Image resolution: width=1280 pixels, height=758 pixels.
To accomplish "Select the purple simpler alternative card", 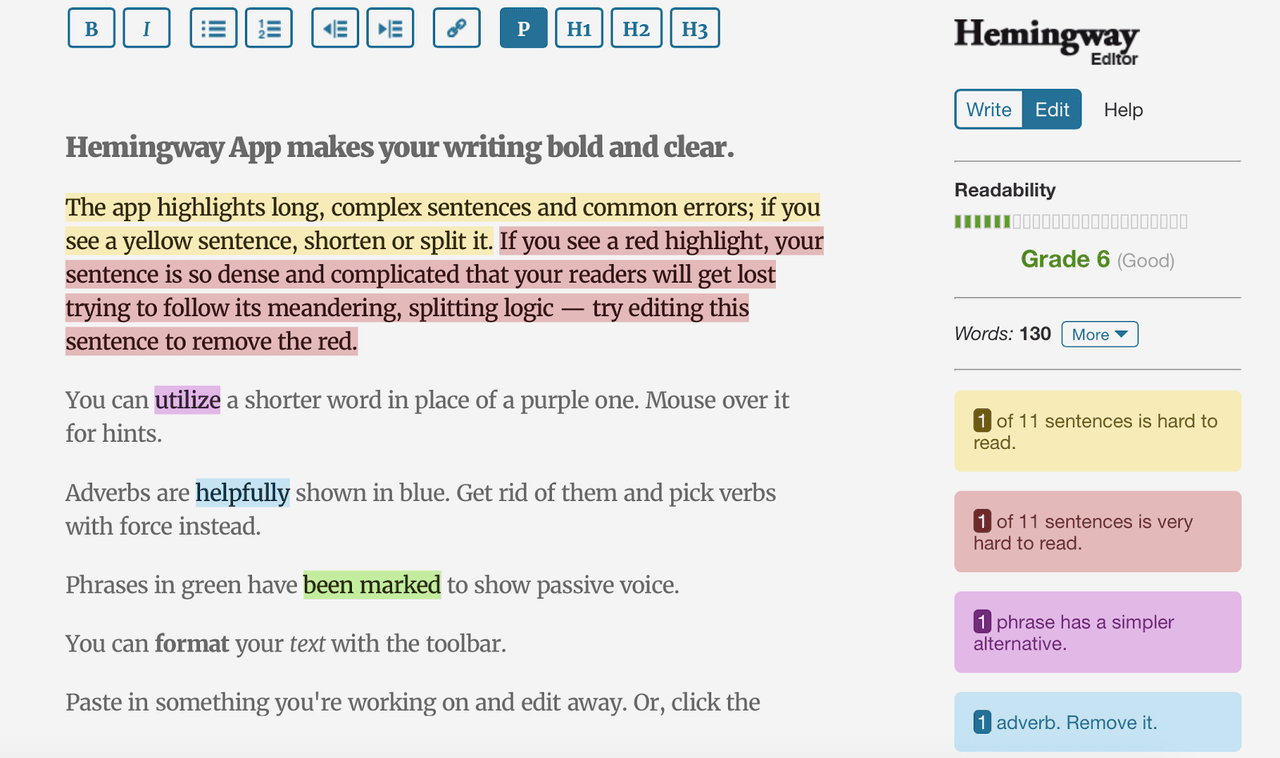I will coord(1097,632).
